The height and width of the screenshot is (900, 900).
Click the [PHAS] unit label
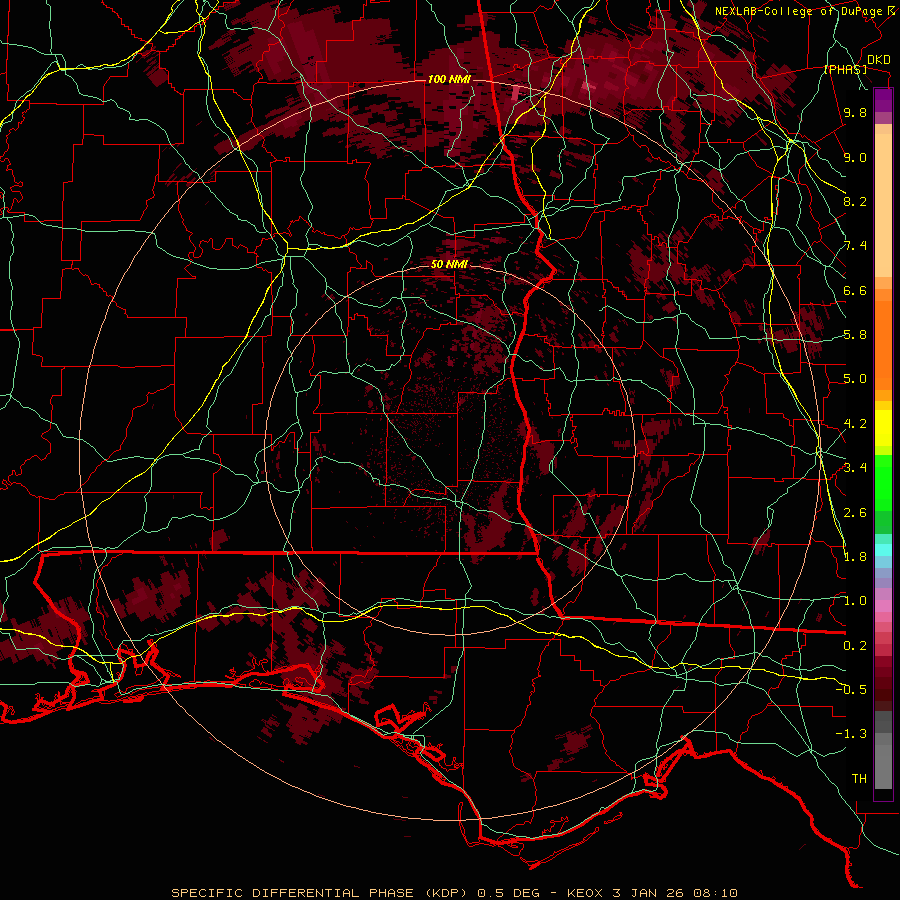(845, 70)
